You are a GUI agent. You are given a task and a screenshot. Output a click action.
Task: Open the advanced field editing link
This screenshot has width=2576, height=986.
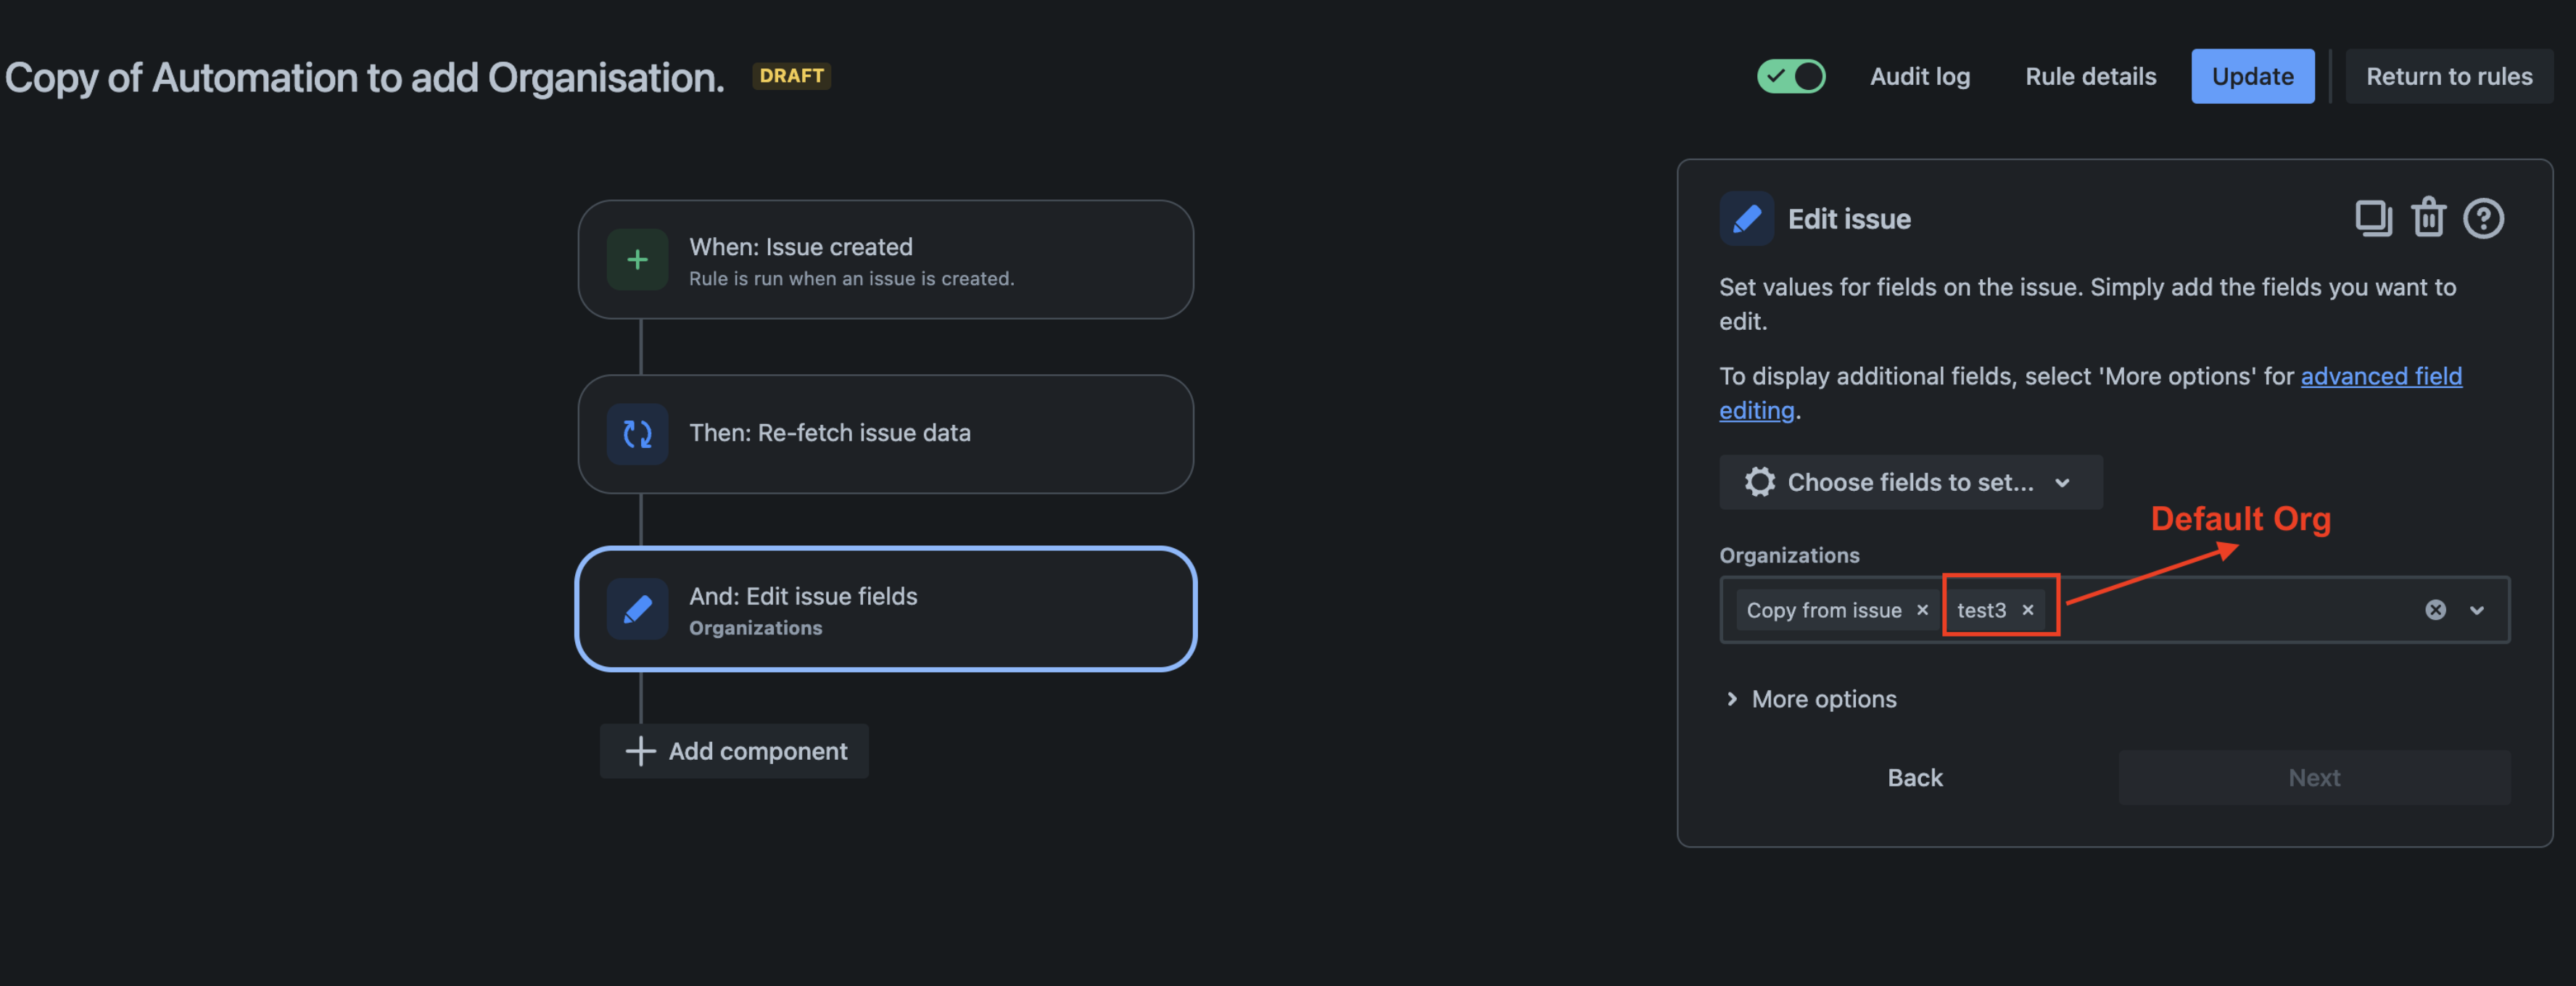2381,376
